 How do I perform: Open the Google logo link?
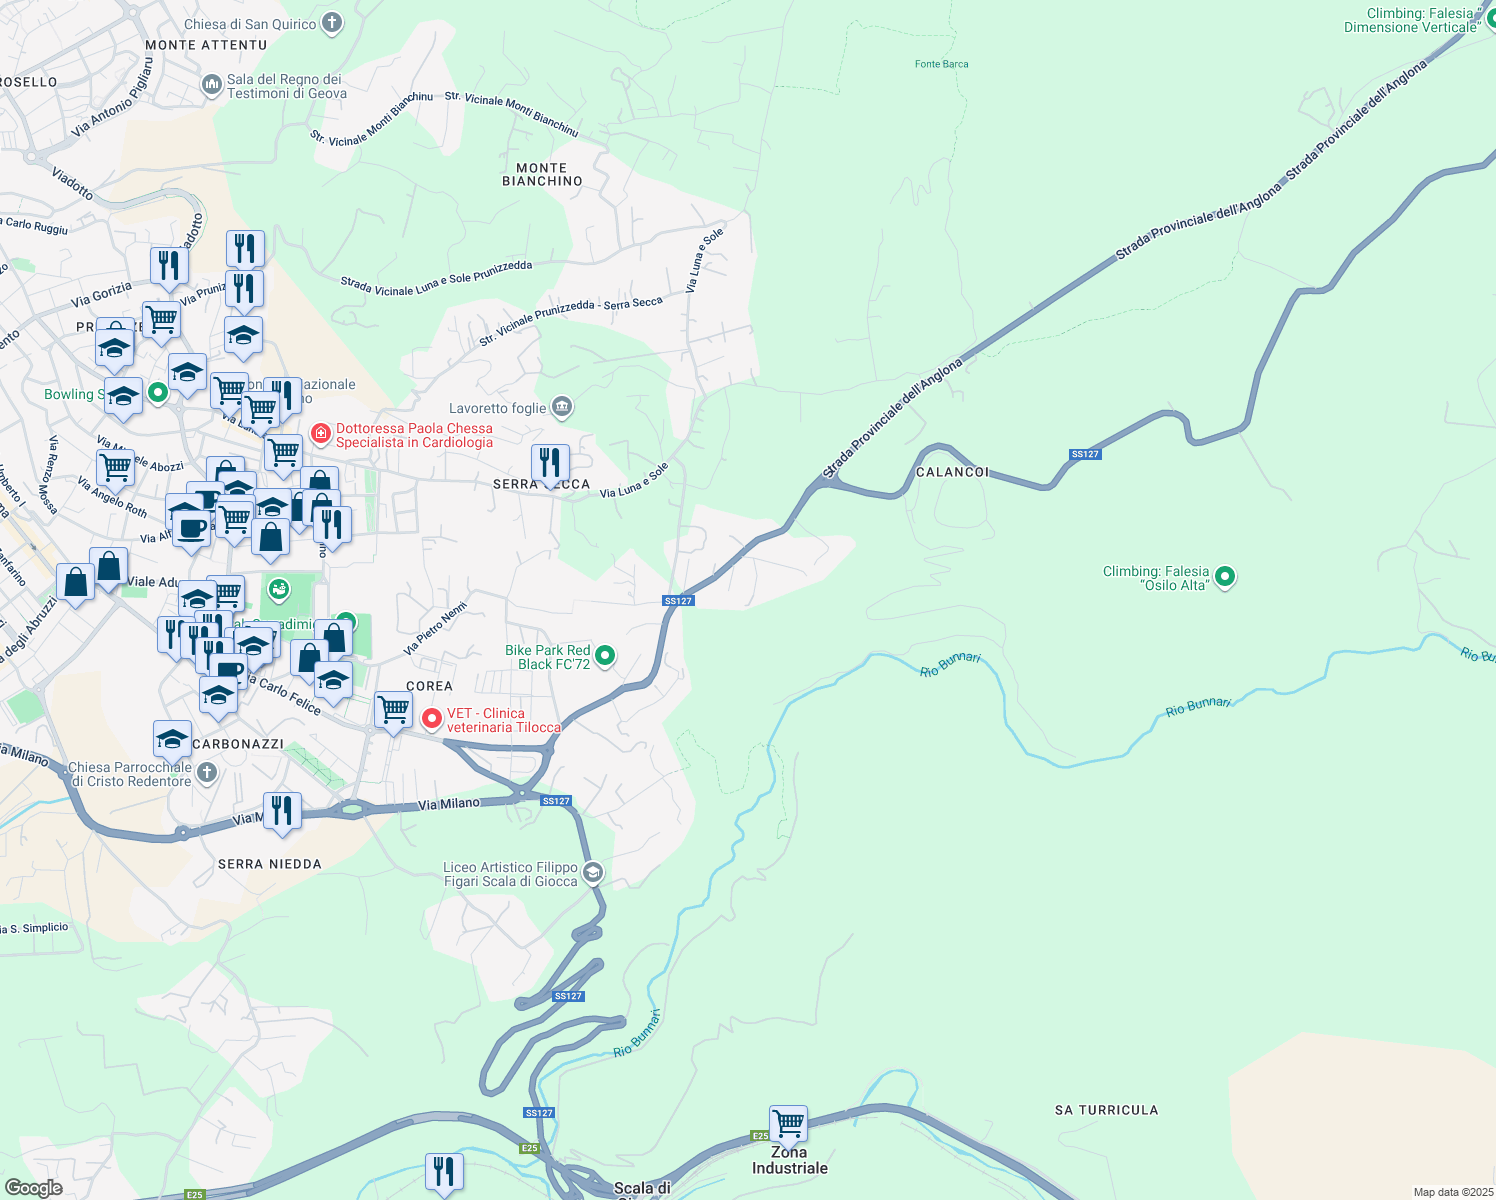click(35, 1188)
